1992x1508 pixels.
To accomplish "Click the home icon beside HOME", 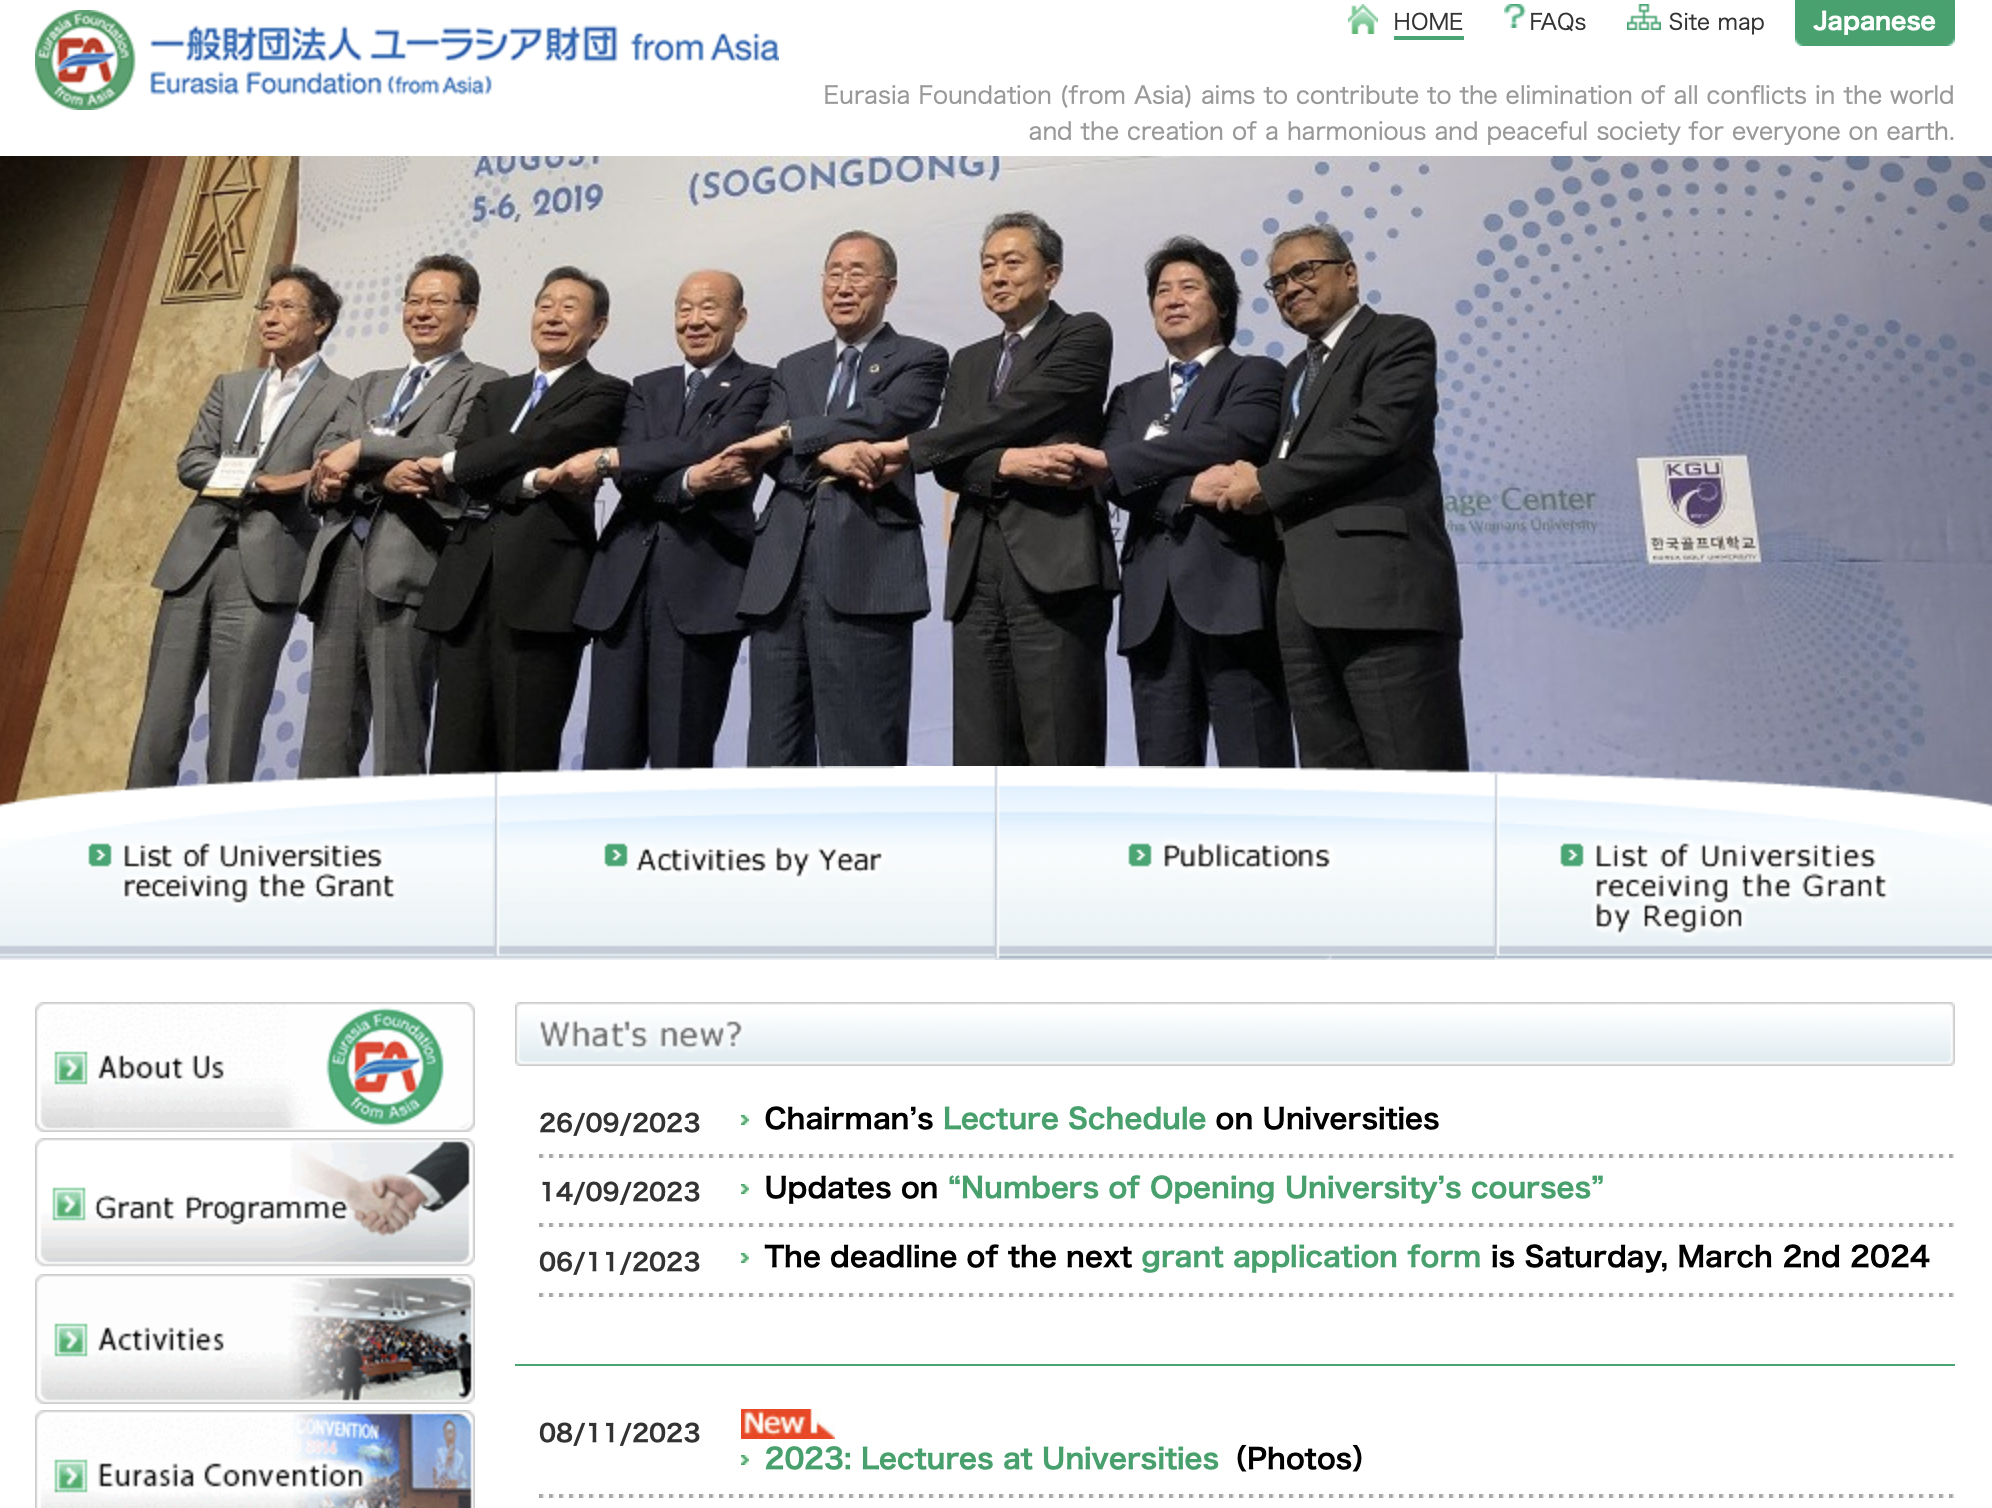I will [x=1362, y=20].
